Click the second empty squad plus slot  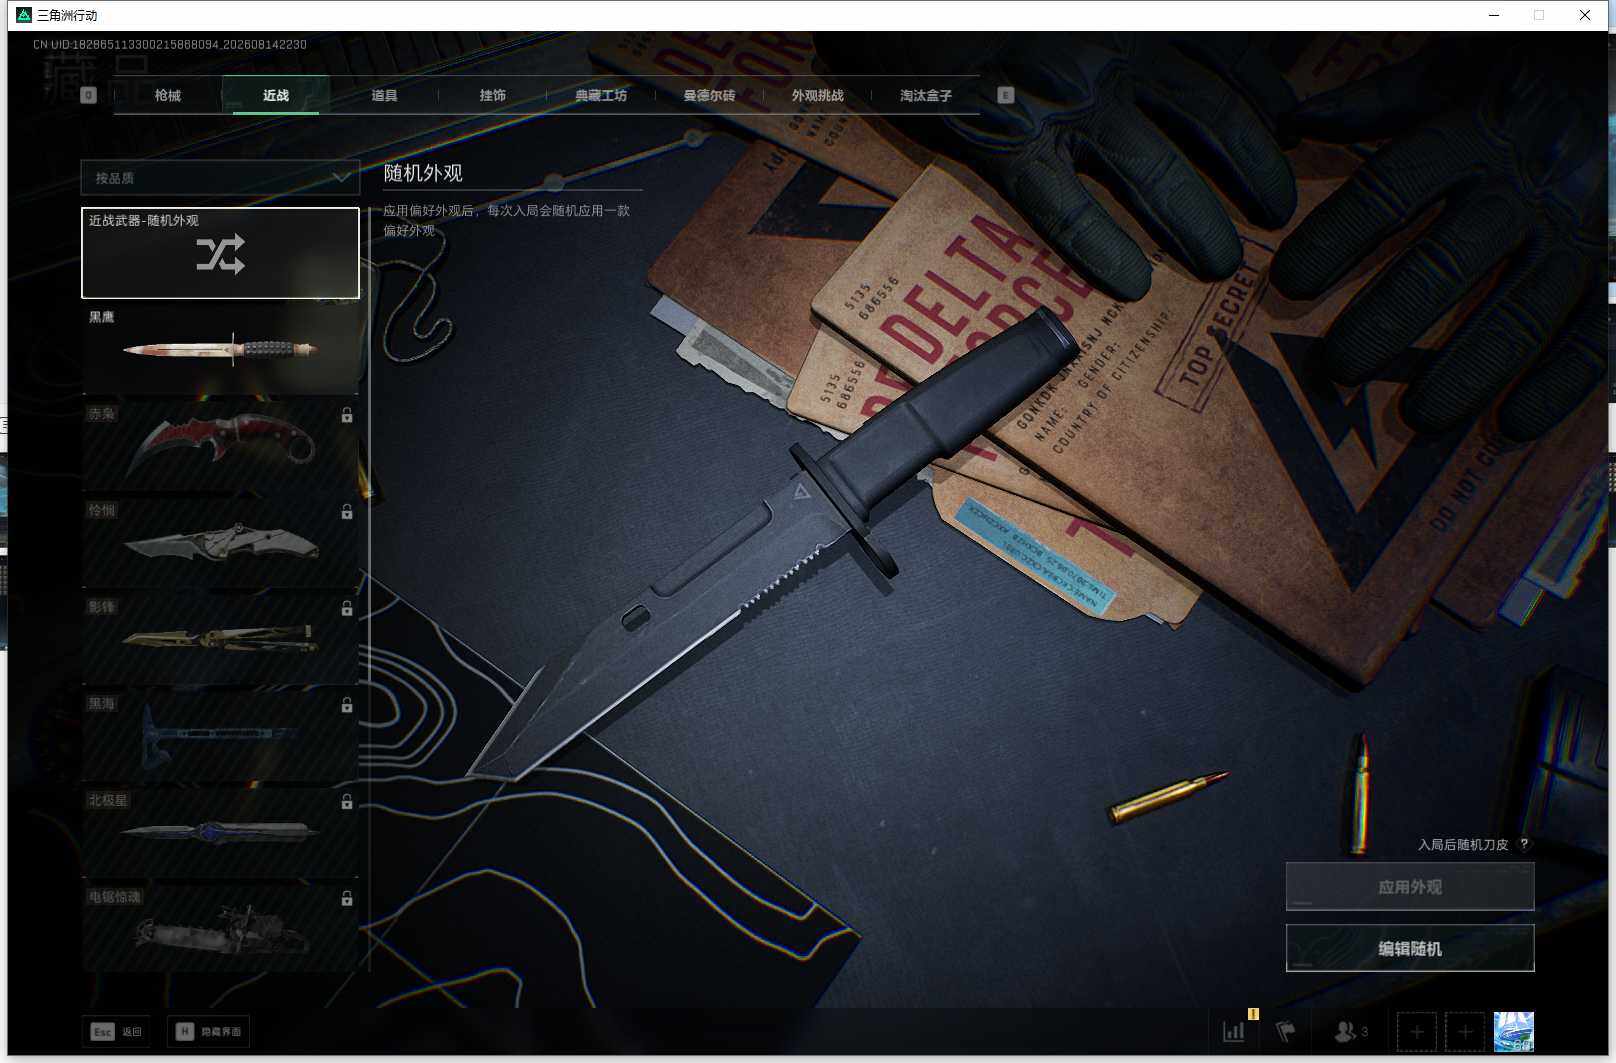(1465, 1031)
